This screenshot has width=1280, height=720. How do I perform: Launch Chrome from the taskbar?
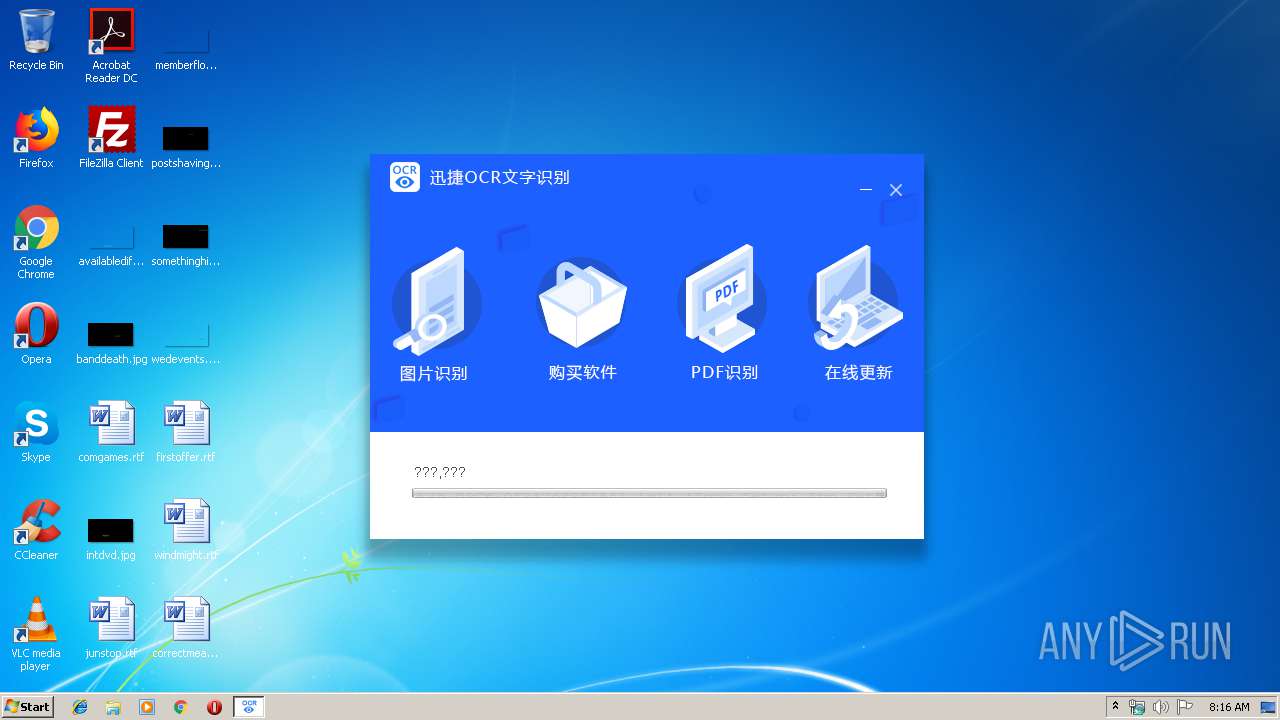point(181,706)
